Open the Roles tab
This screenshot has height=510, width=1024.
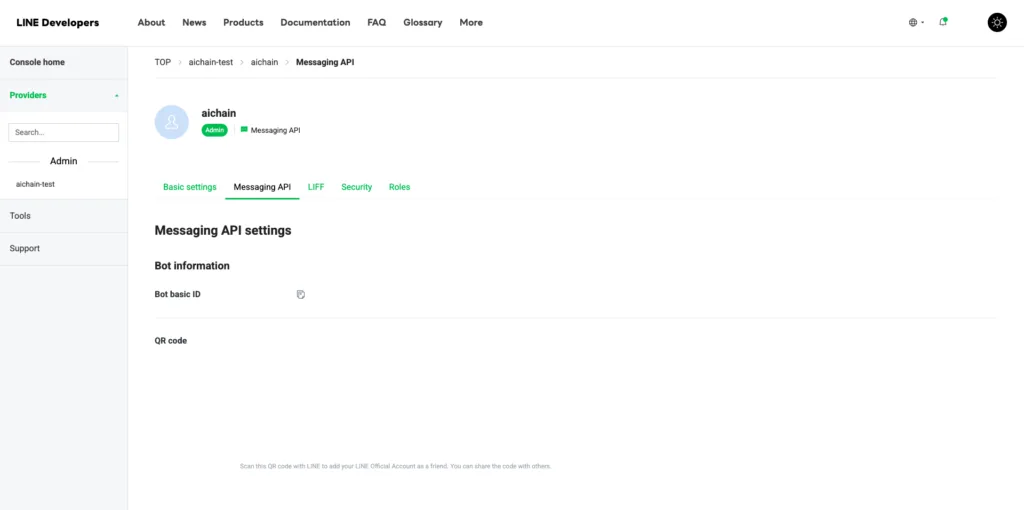[399, 187]
